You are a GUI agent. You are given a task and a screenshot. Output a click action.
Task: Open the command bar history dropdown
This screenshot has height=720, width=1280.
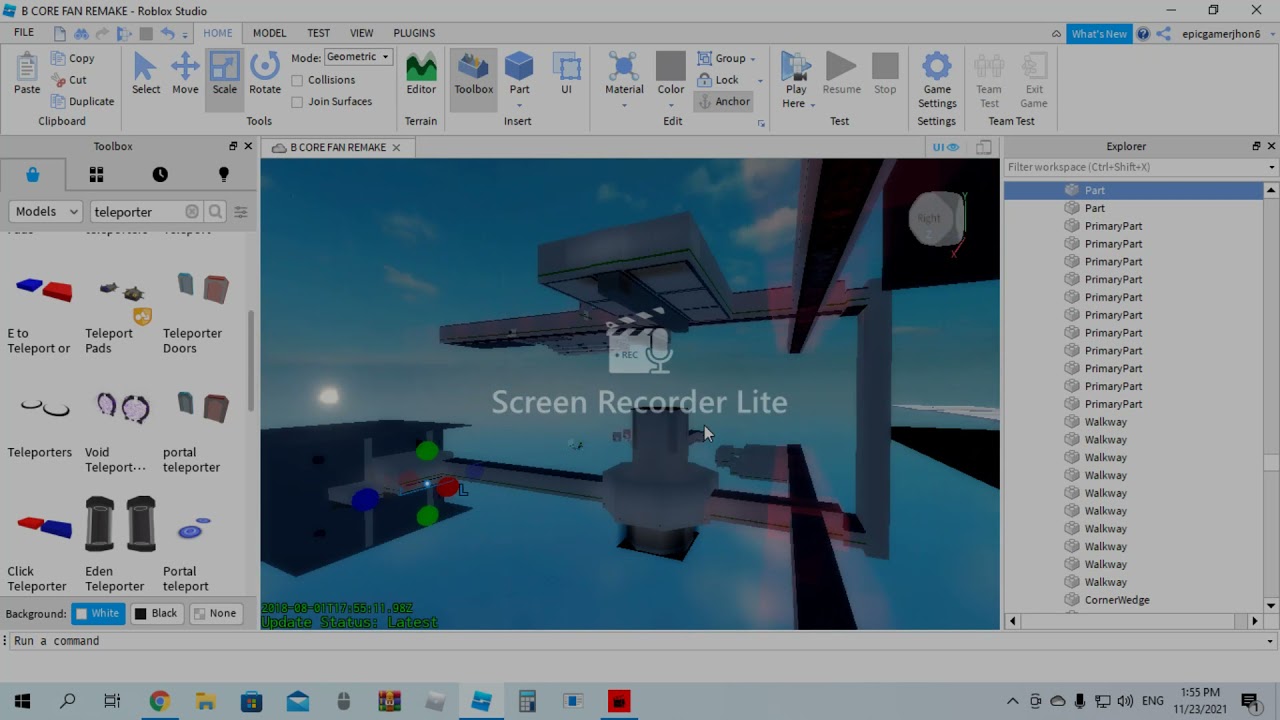[1271, 641]
